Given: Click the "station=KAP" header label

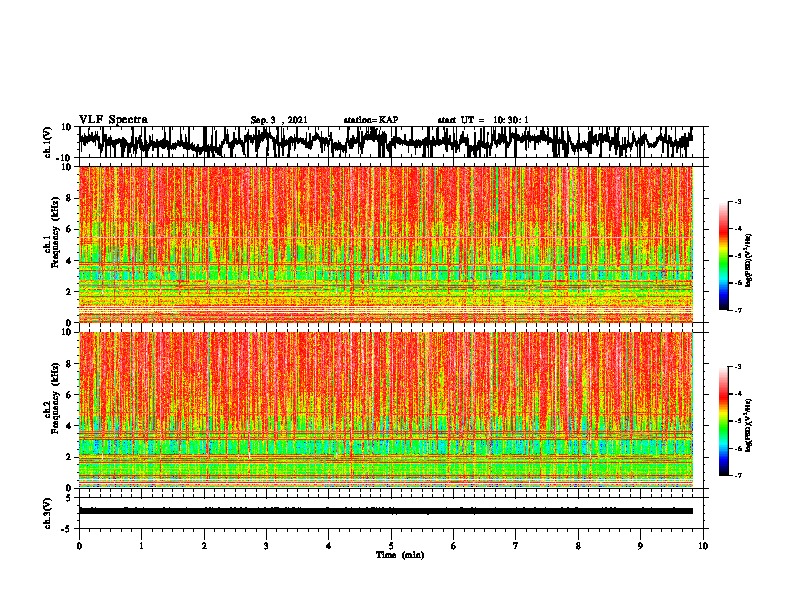Looking at the screenshot, I should coord(371,120).
